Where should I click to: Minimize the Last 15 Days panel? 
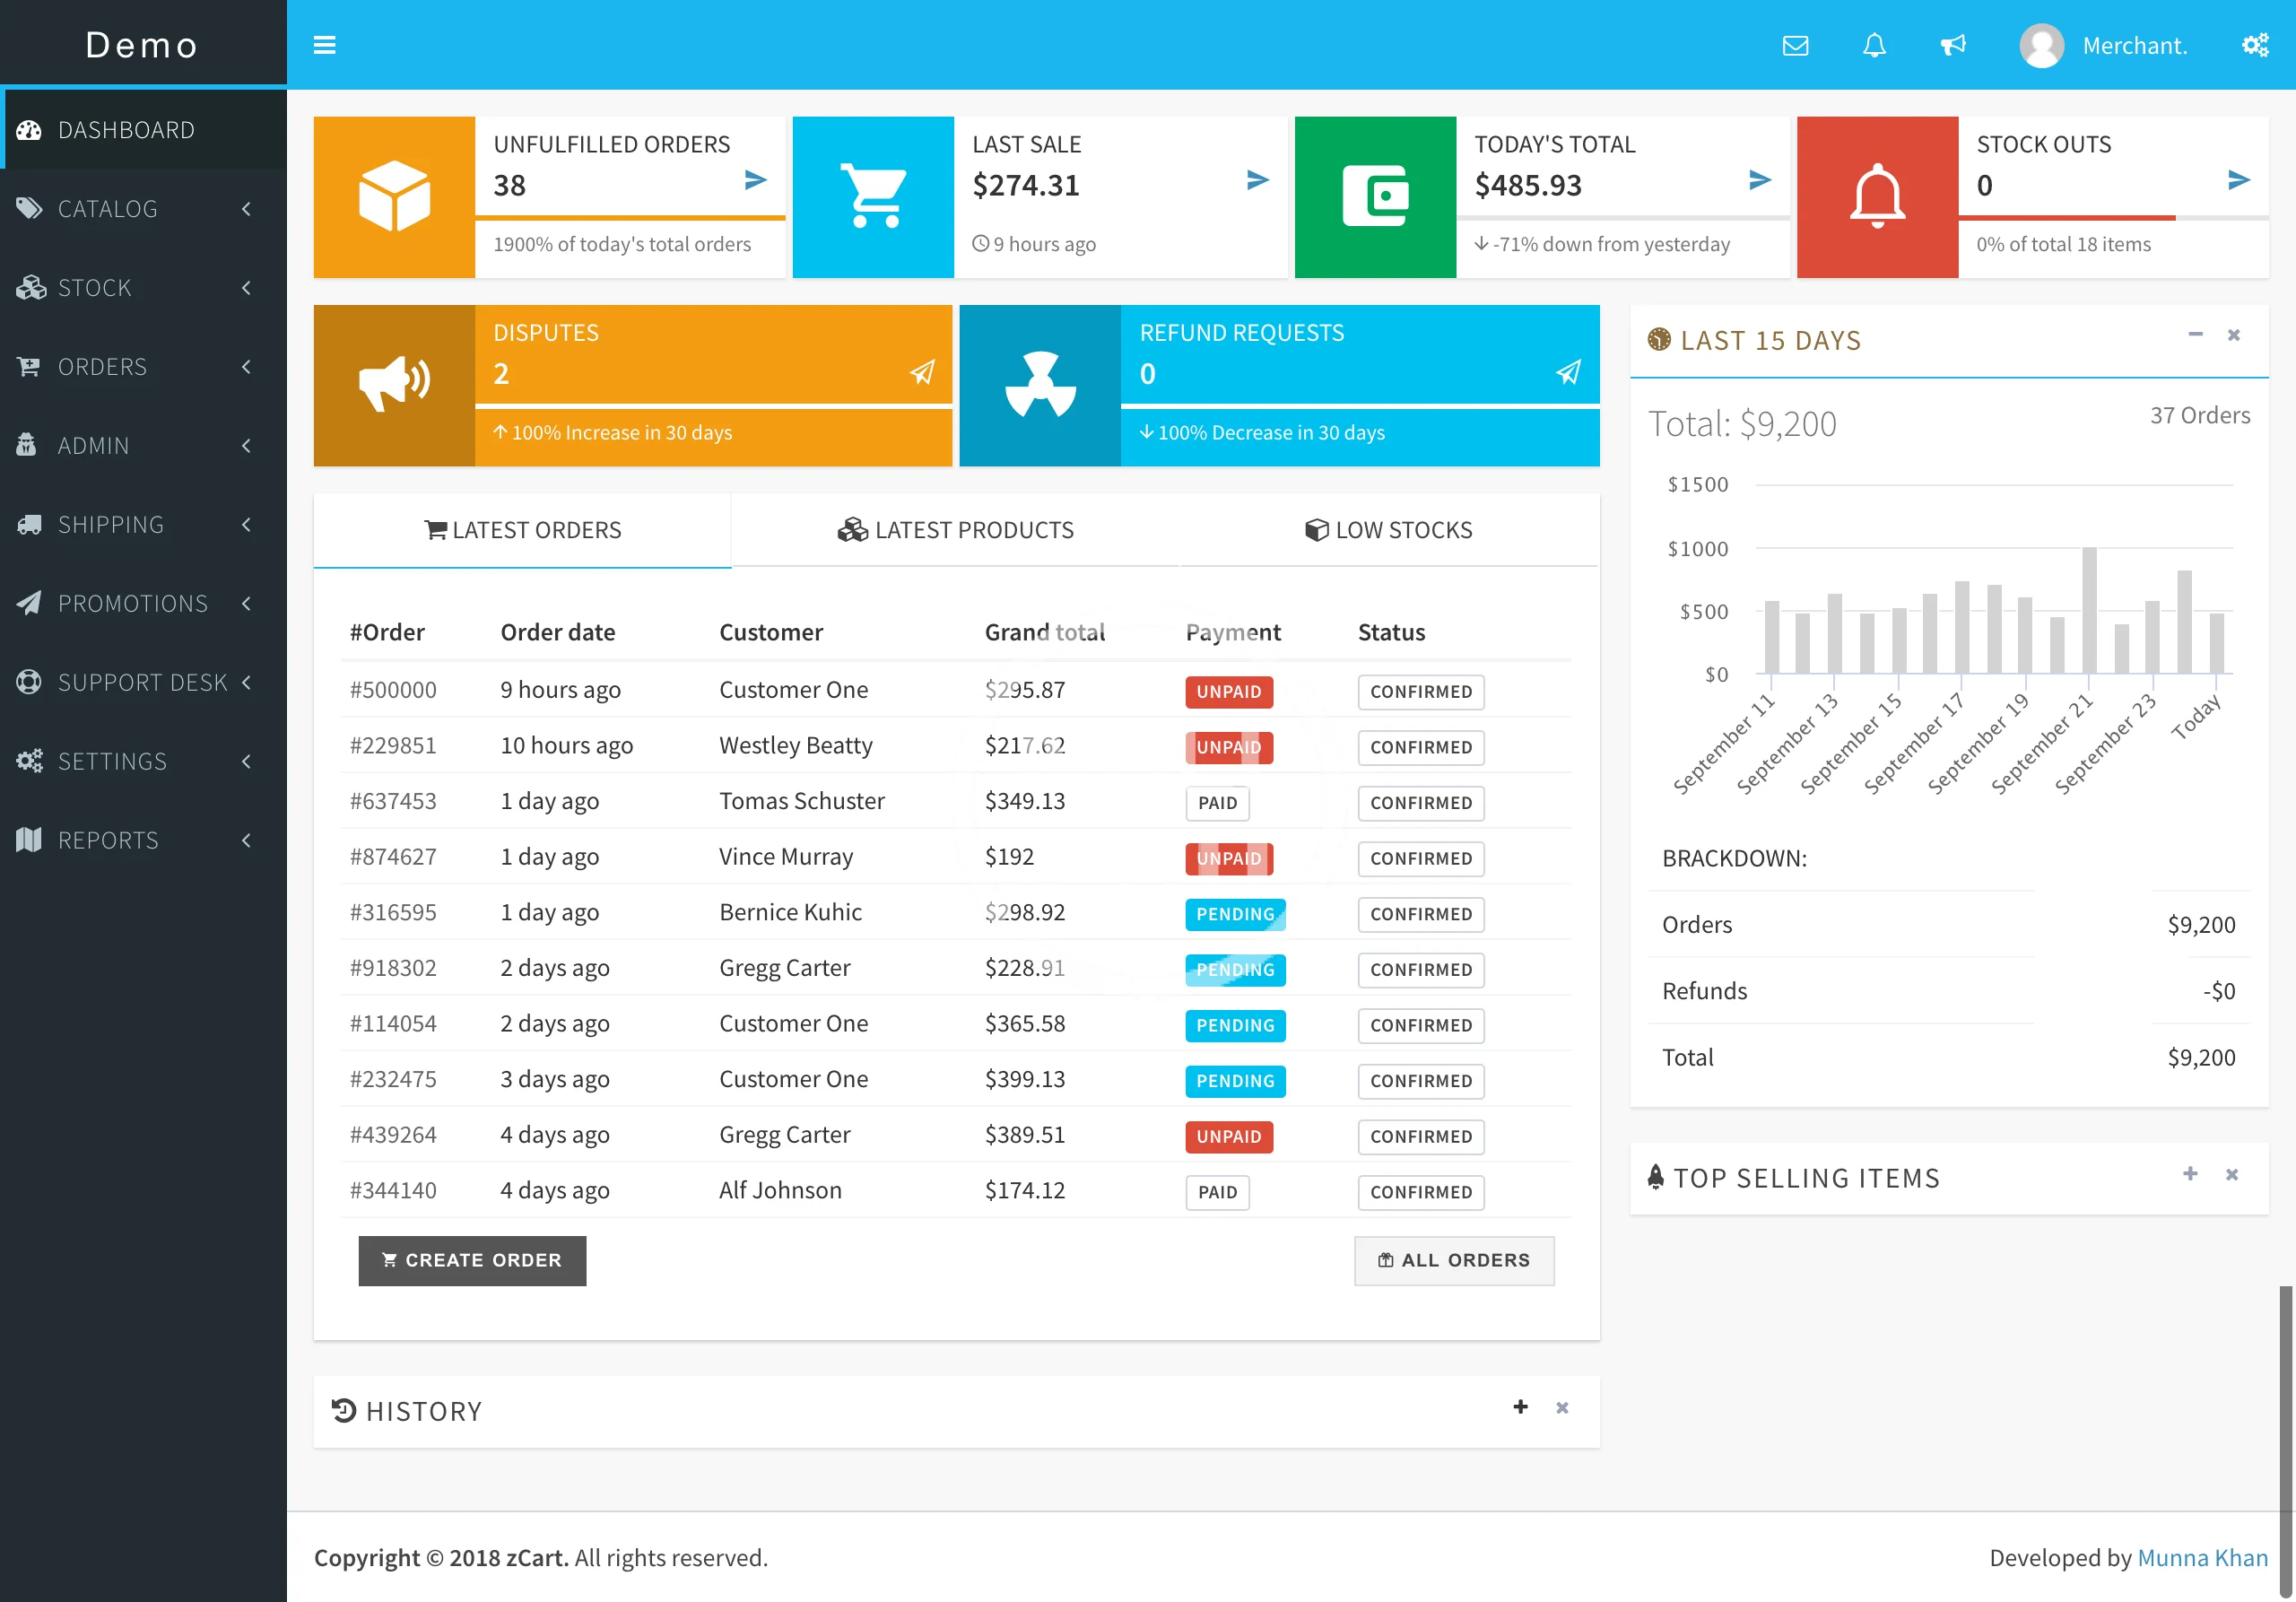coord(2195,335)
